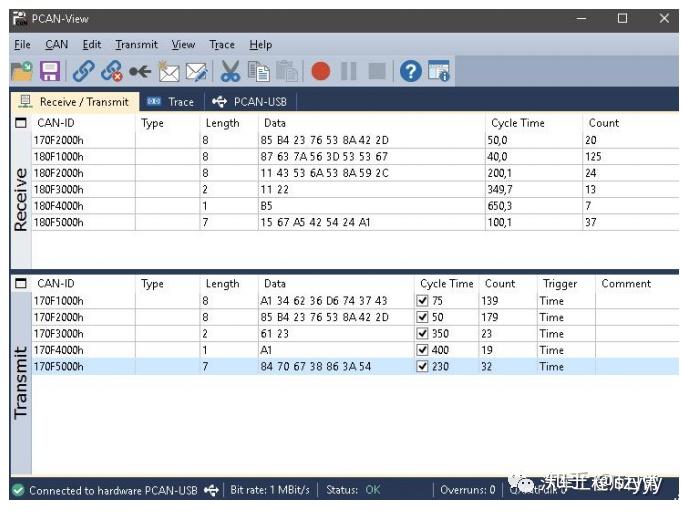681x513 pixels.
Task: Open the Transmit menu
Action: [x=136, y=44]
